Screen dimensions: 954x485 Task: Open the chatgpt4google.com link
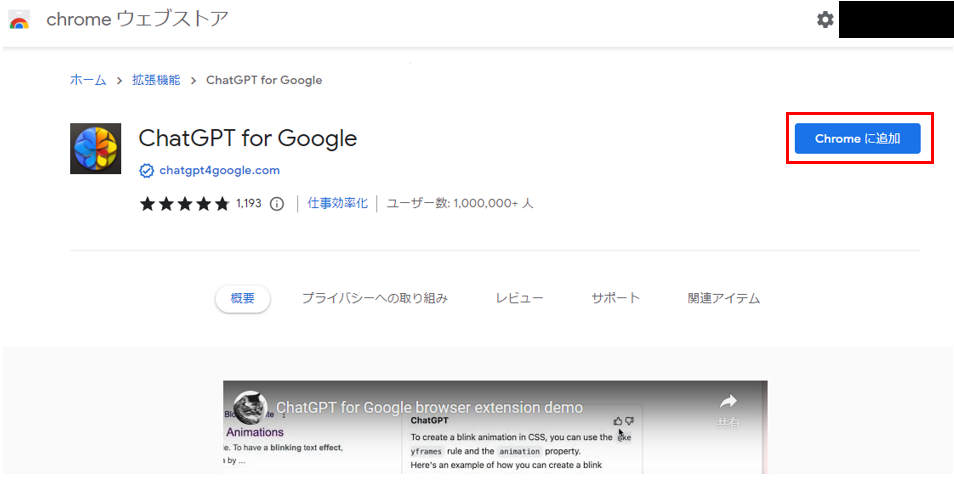pyautogui.click(x=220, y=170)
